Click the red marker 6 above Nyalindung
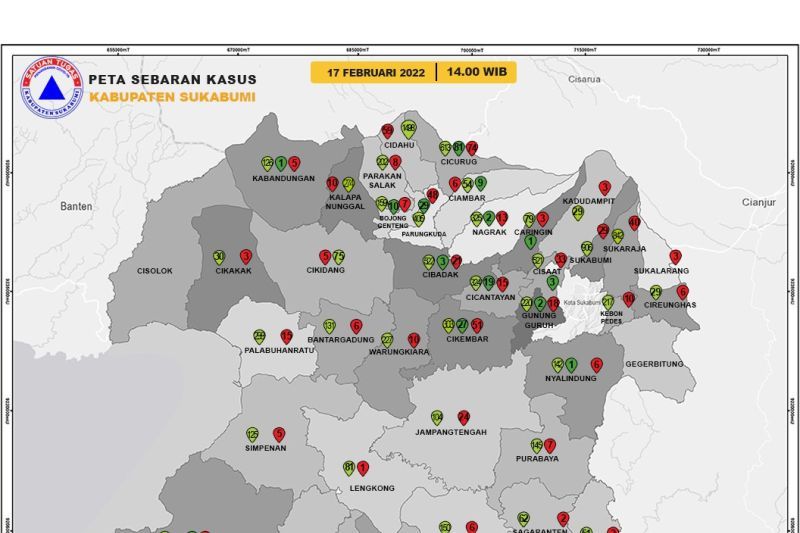Viewport: 800px width, 533px height. pos(596,365)
